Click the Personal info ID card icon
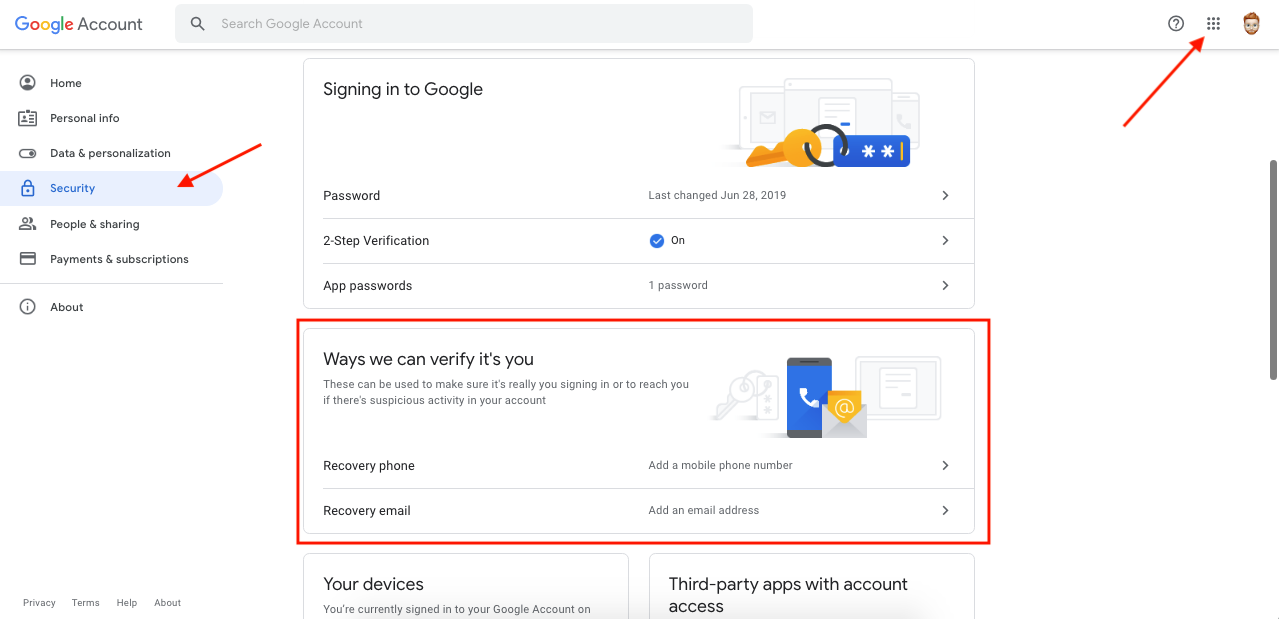The height and width of the screenshot is (619, 1279). coord(28,118)
